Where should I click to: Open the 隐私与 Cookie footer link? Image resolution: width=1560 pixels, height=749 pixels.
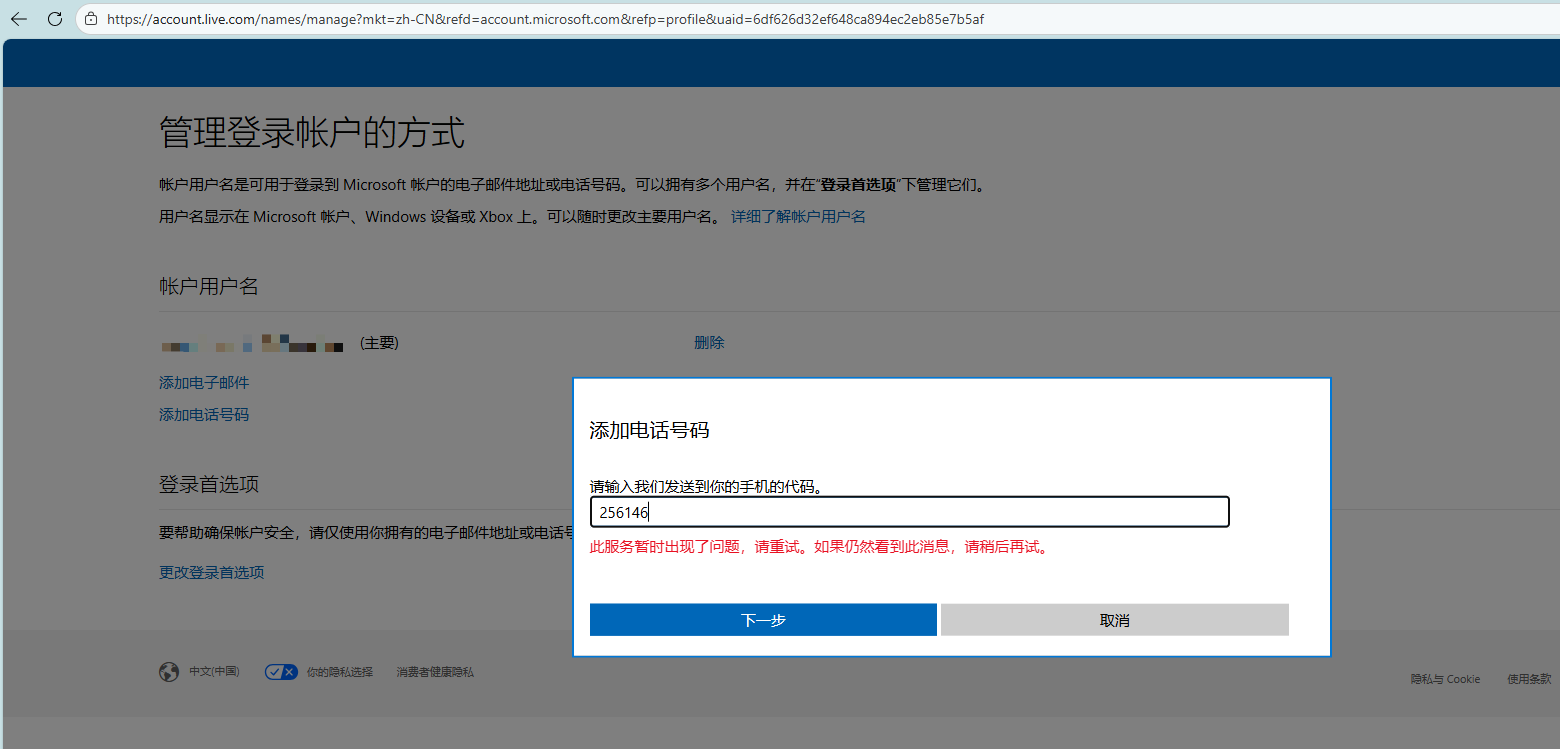tap(1445, 679)
